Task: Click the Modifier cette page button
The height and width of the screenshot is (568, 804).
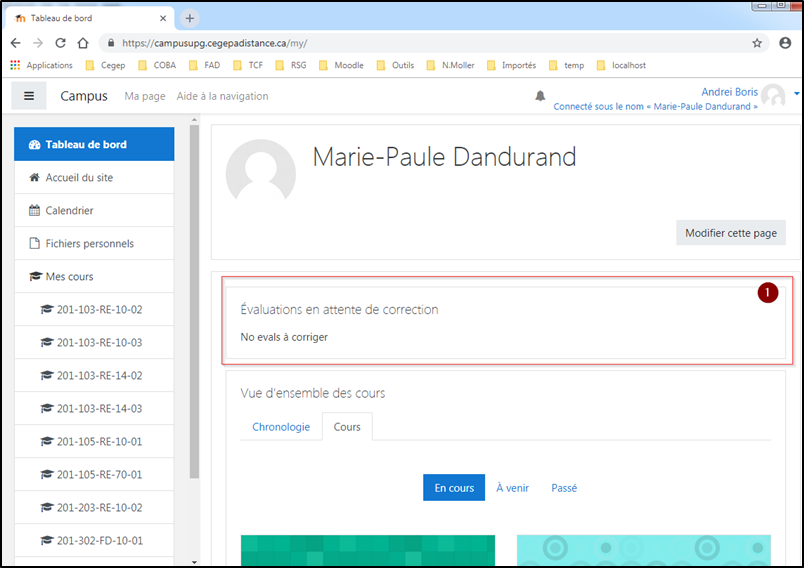Action: pyautogui.click(x=730, y=233)
